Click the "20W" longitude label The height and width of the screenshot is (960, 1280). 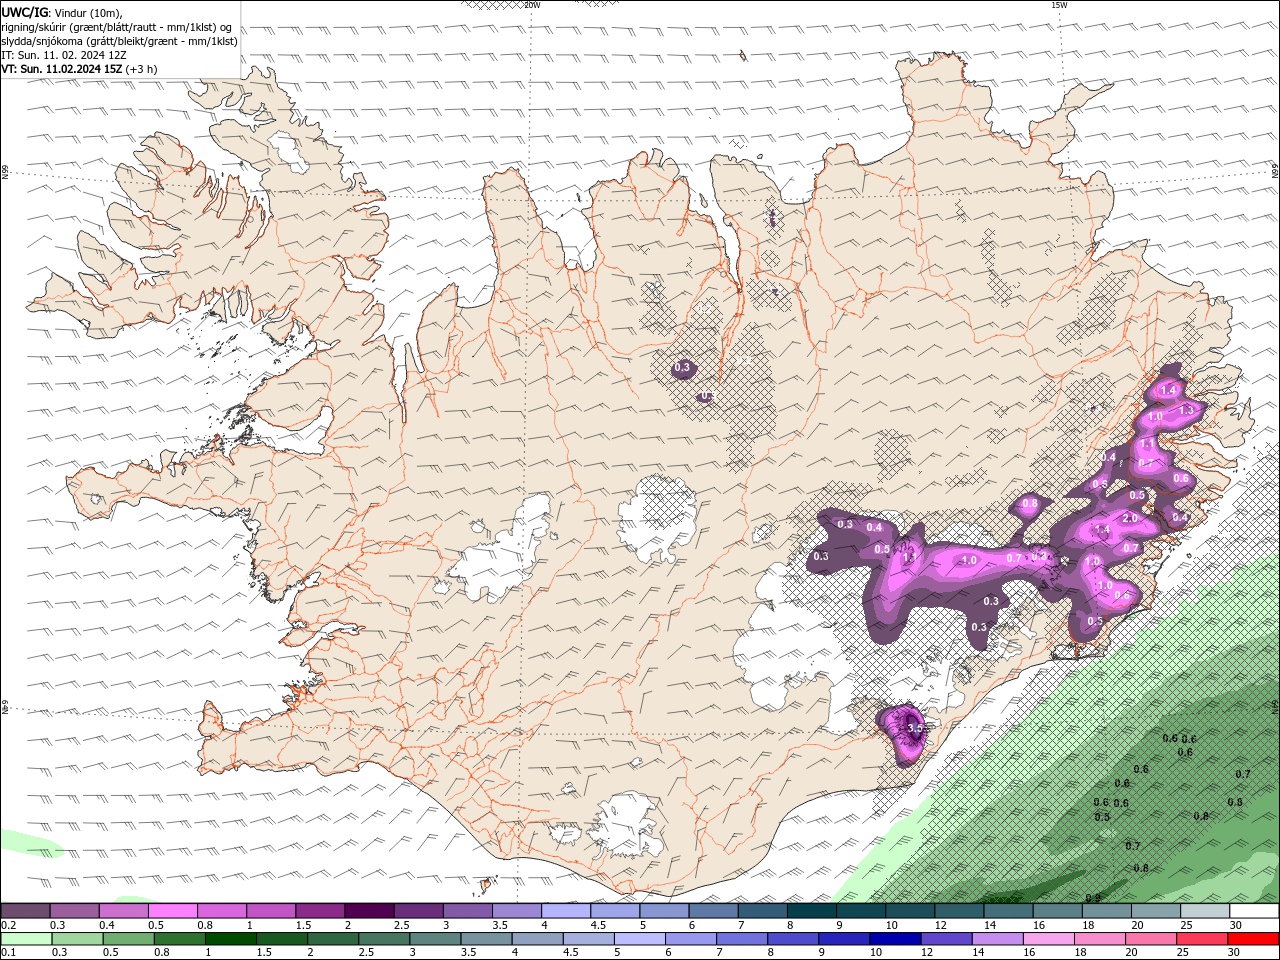533,5
